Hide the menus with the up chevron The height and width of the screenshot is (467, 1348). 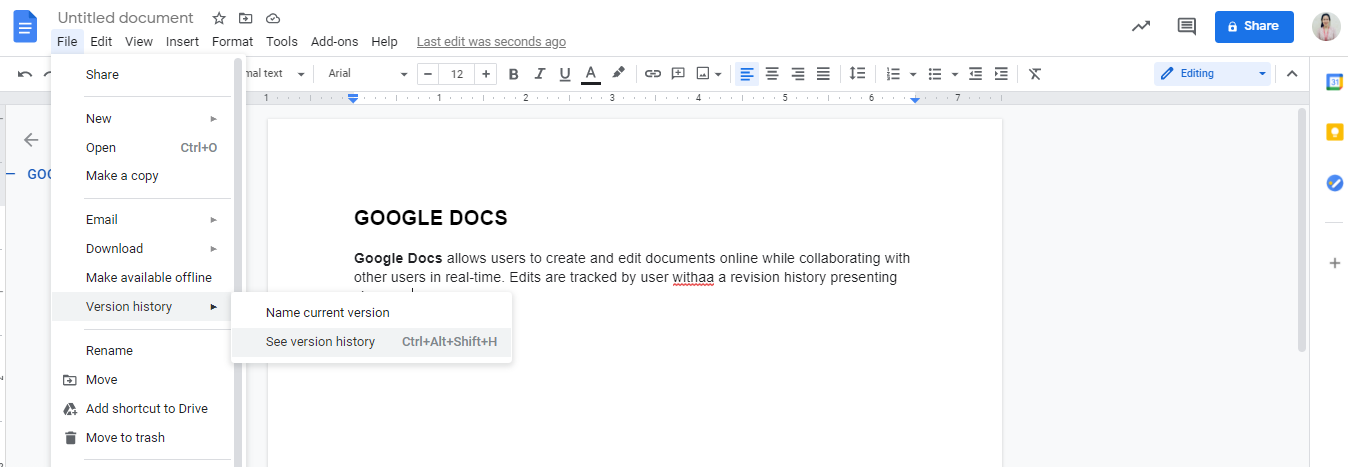coord(1291,74)
